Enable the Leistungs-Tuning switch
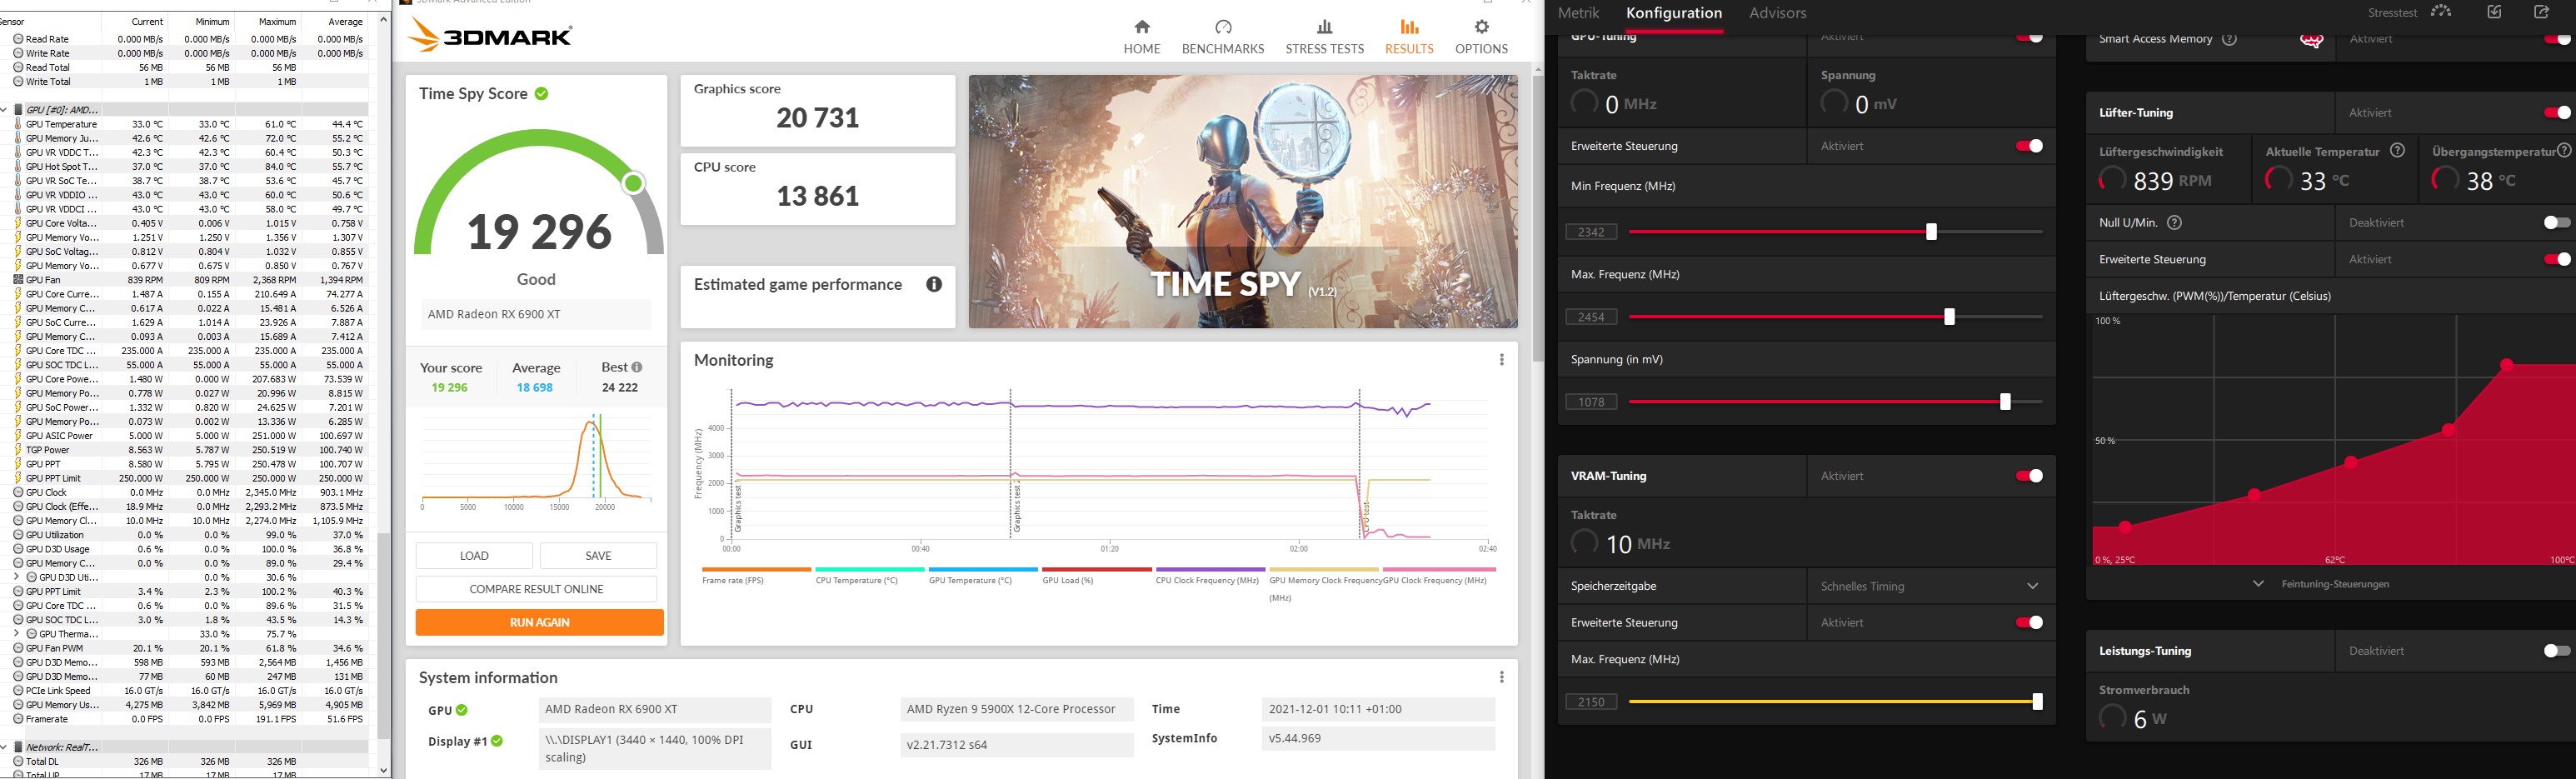Image resolution: width=2576 pixels, height=779 pixels. point(2557,651)
